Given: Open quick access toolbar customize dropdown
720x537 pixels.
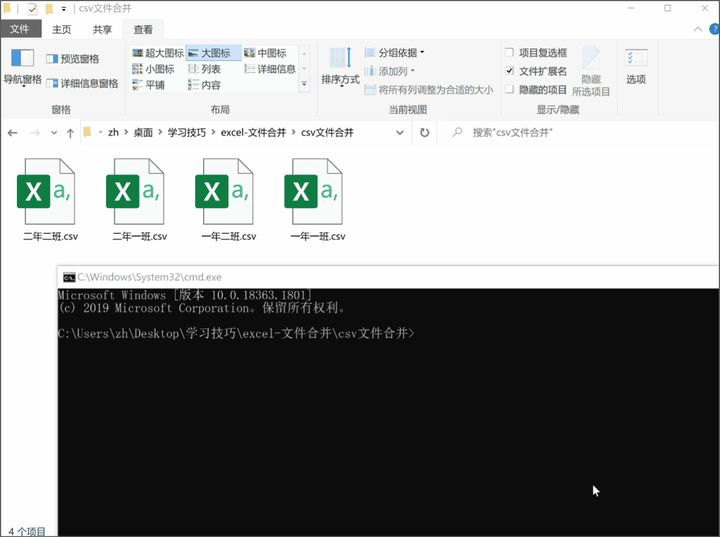Looking at the screenshot, I should 64,8.
